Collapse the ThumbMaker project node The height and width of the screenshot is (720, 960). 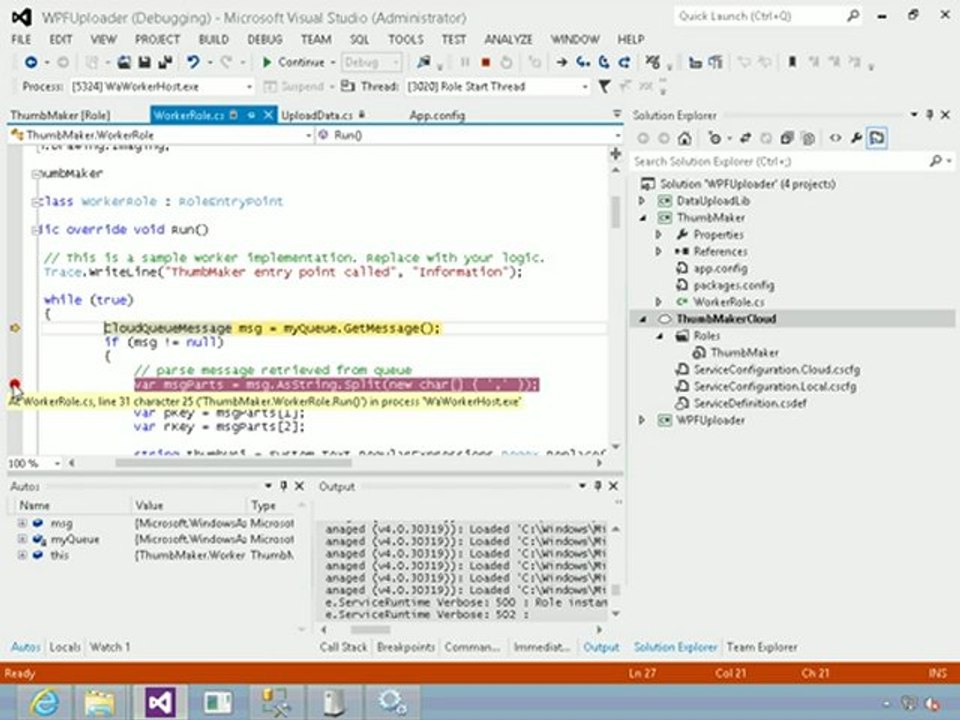click(642, 218)
